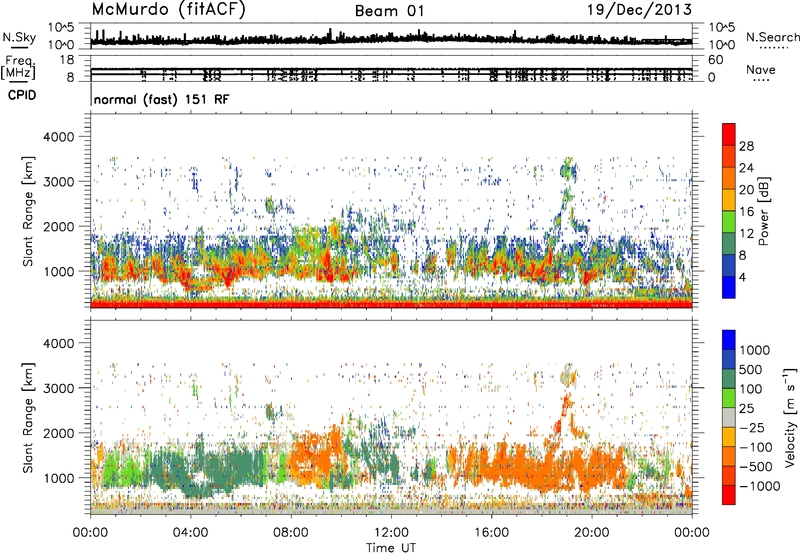The width and height of the screenshot is (800, 554).
Task: Click the '12:00' time tick label
Action: tap(391, 533)
